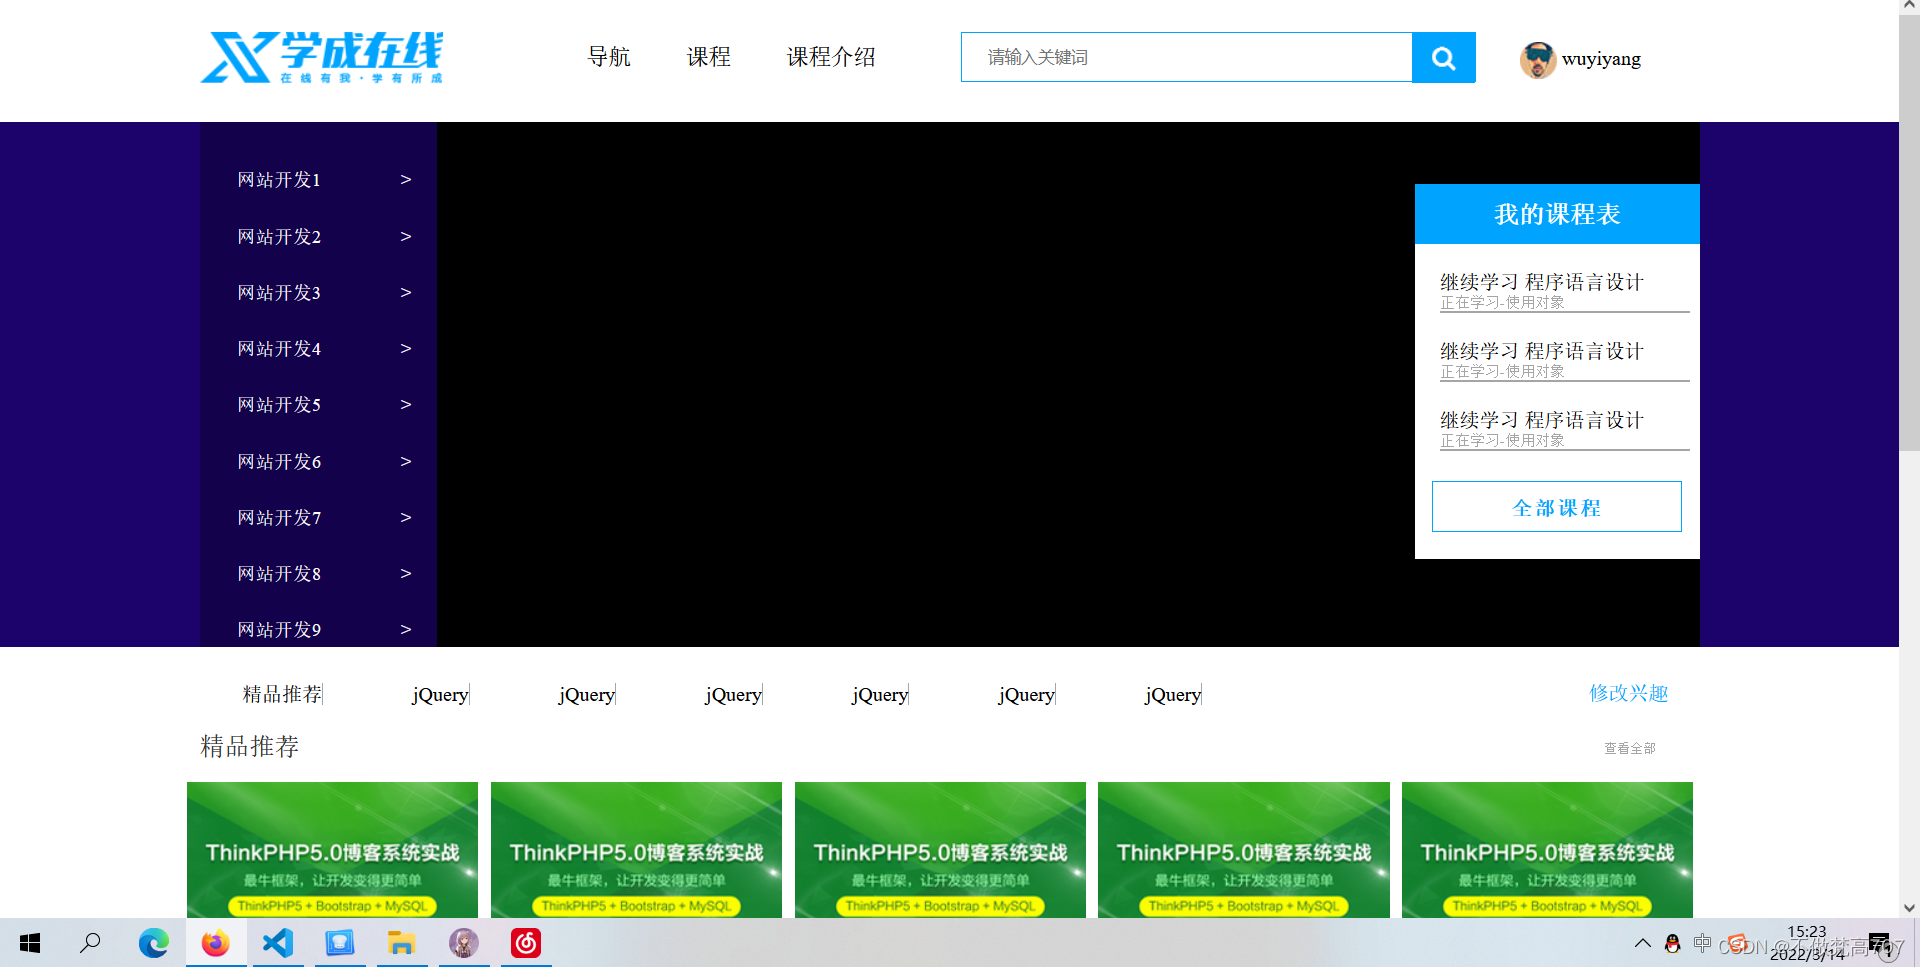Click the QQ penguin tray icon
The width and height of the screenshot is (1920, 967).
(x=1672, y=943)
